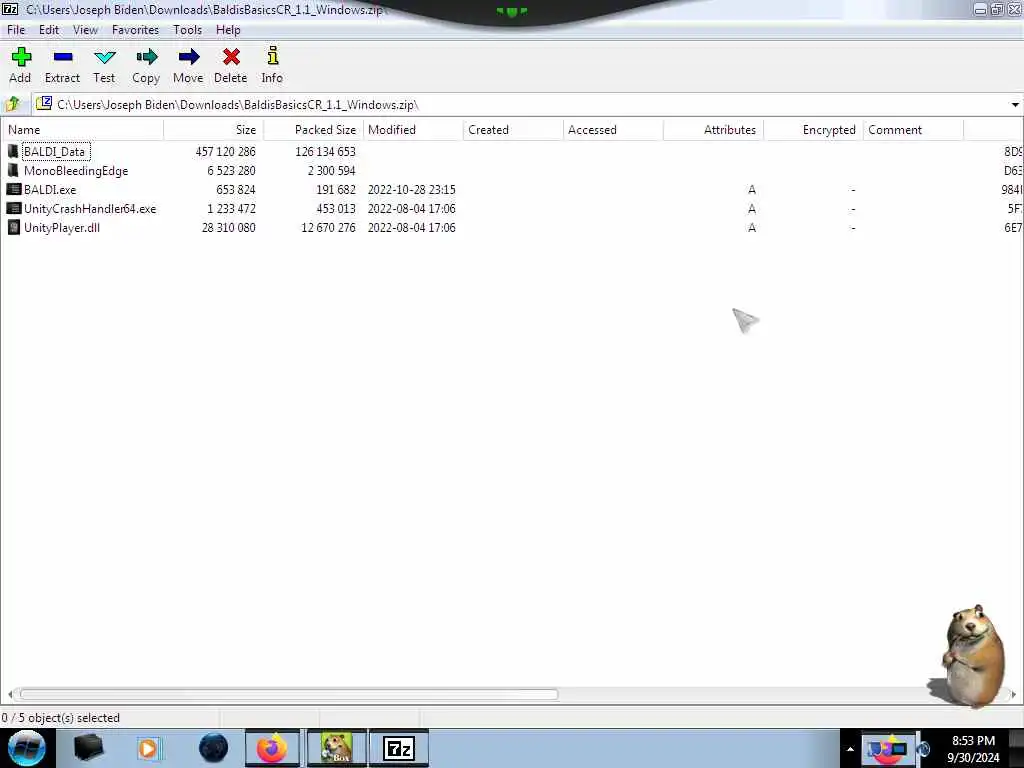Select the BALDI.exe file icon

pos(14,189)
